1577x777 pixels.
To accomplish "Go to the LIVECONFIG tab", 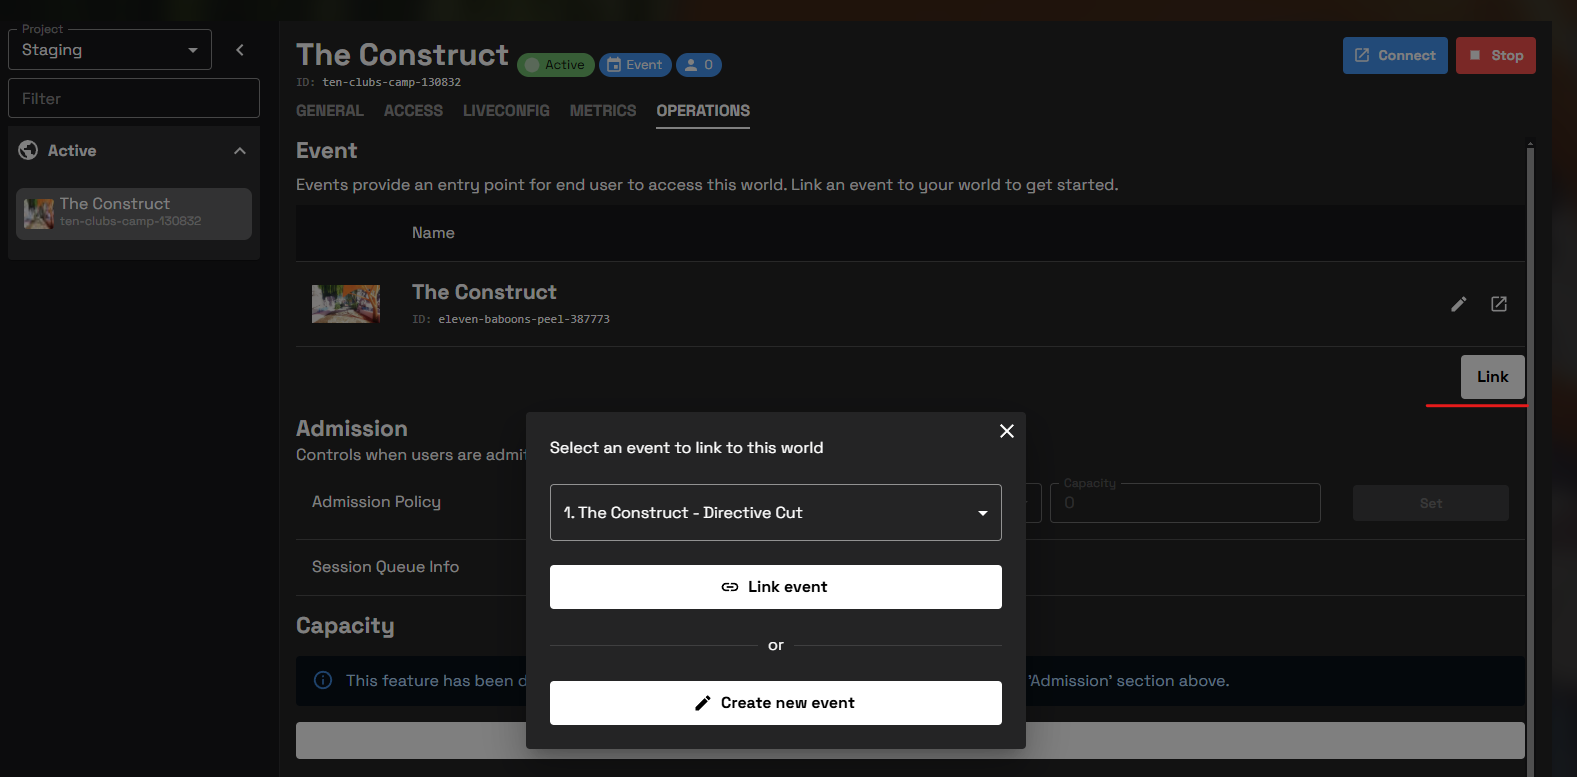I will 506,111.
